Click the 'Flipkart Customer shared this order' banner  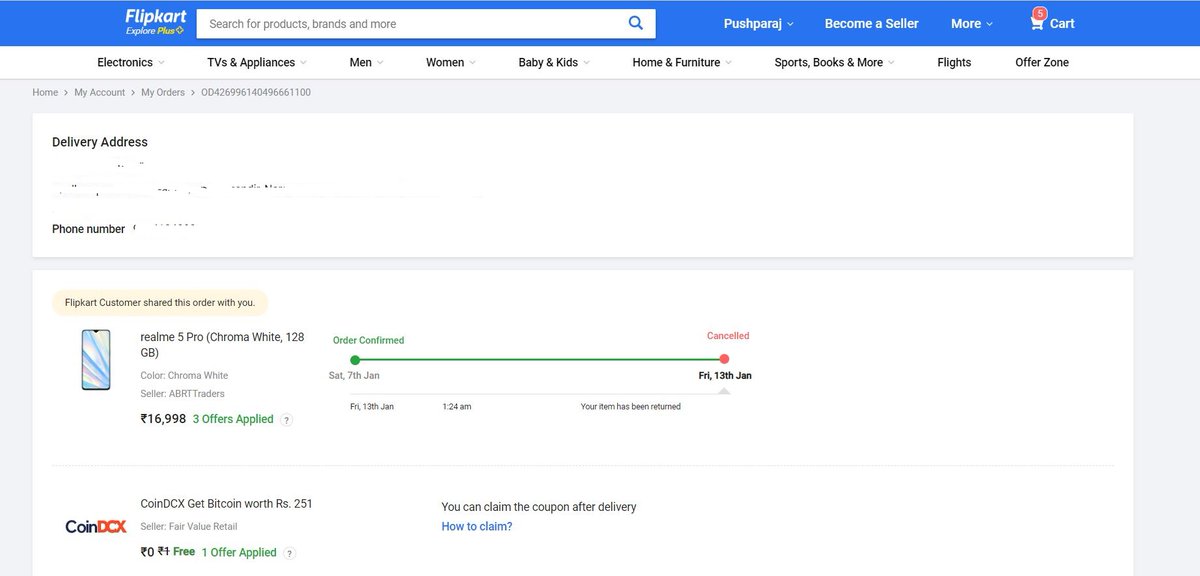160,302
